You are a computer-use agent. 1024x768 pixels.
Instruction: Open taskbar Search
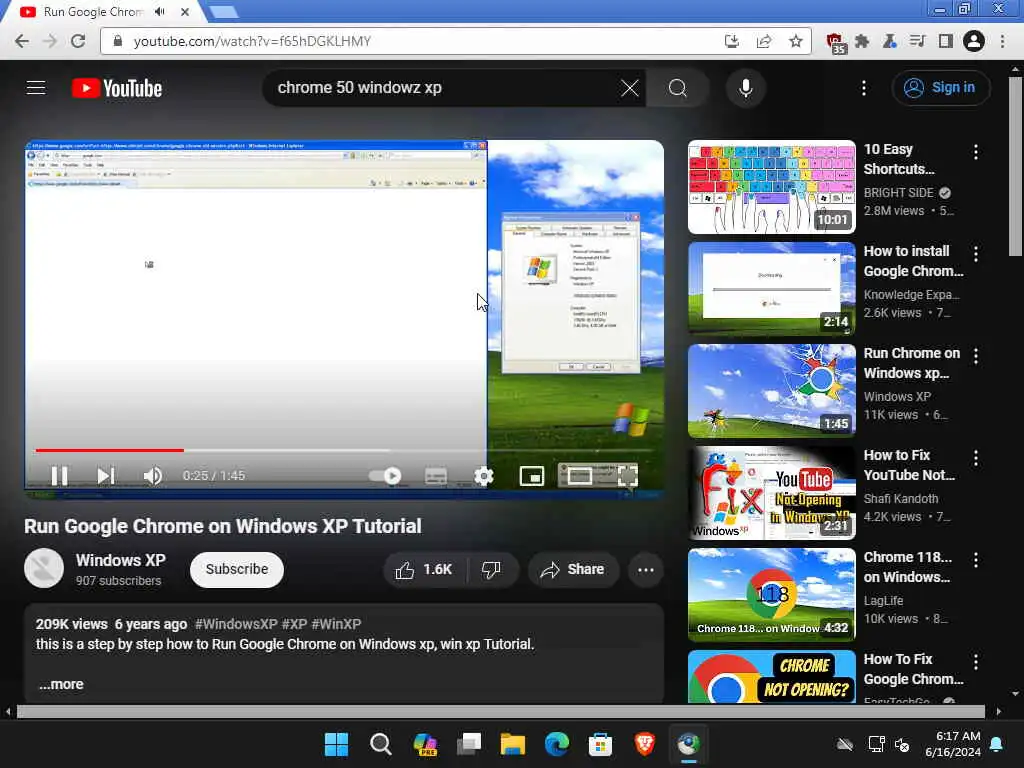380,744
